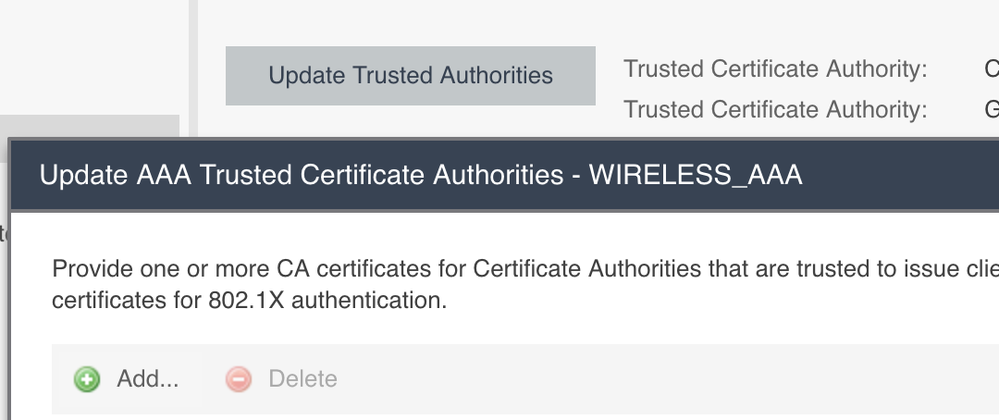
Task: Click the blank dark header area right of WIRELESS_AAA
Action: pos(900,176)
